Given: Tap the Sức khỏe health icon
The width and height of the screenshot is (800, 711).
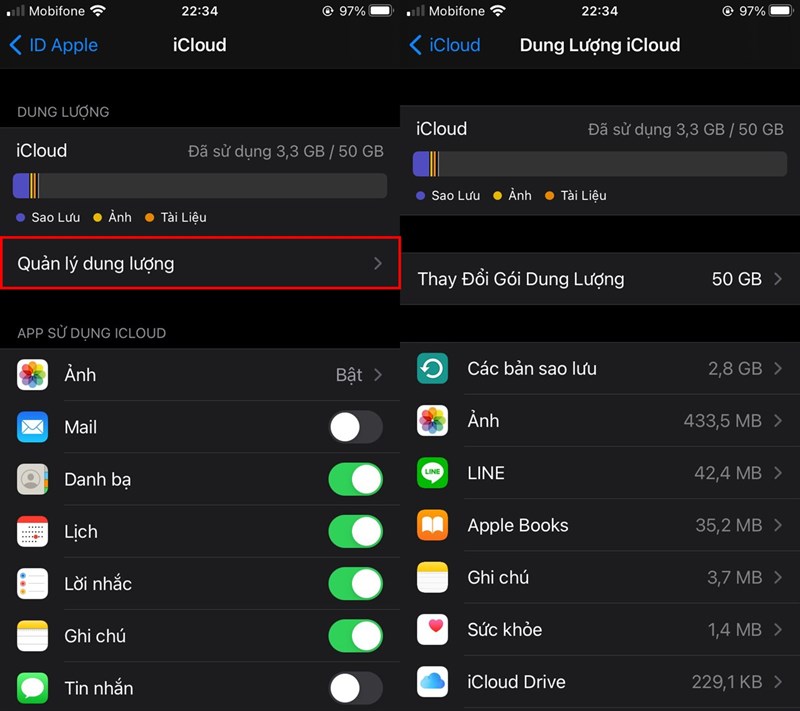Looking at the screenshot, I should [x=433, y=629].
